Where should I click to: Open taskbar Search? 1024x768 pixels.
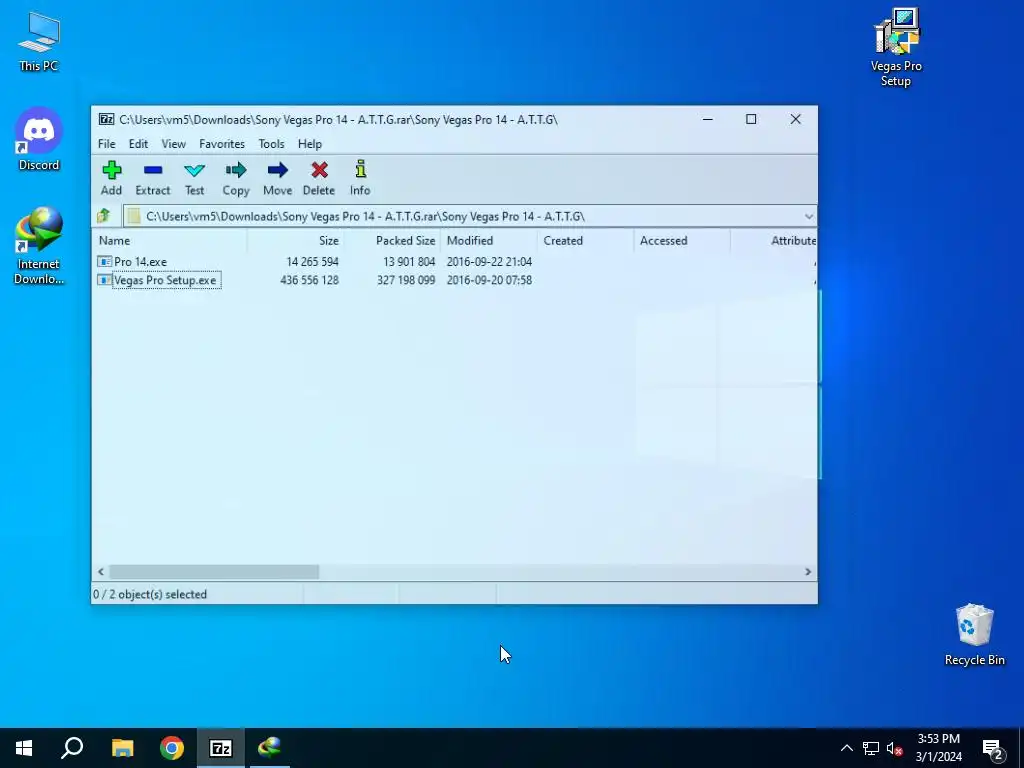click(x=72, y=748)
